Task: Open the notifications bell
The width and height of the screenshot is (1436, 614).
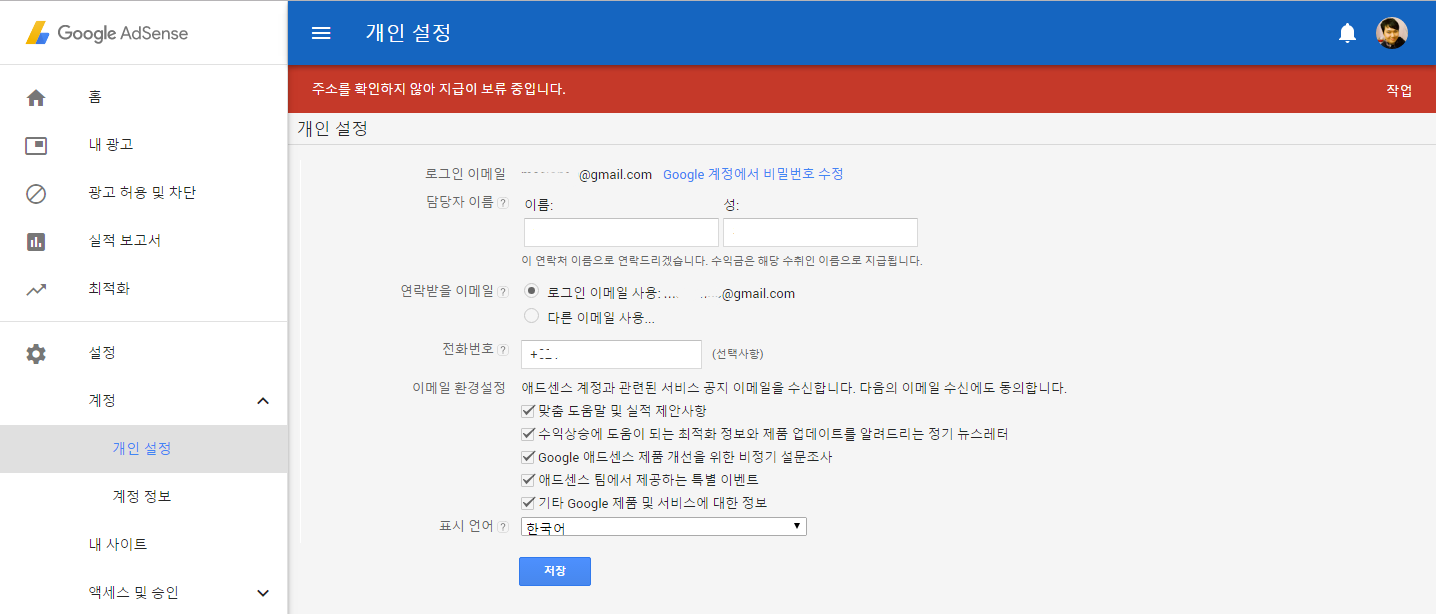Action: click(x=1347, y=33)
